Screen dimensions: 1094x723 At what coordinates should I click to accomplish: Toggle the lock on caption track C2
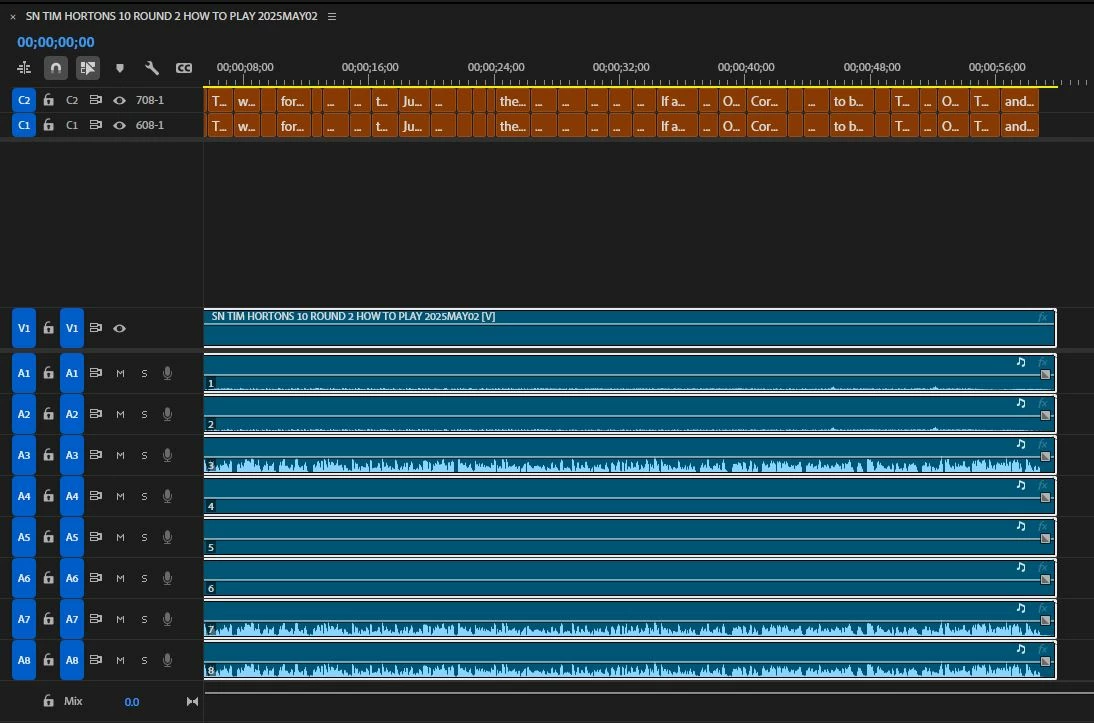pyautogui.click(x=48, y=100)
